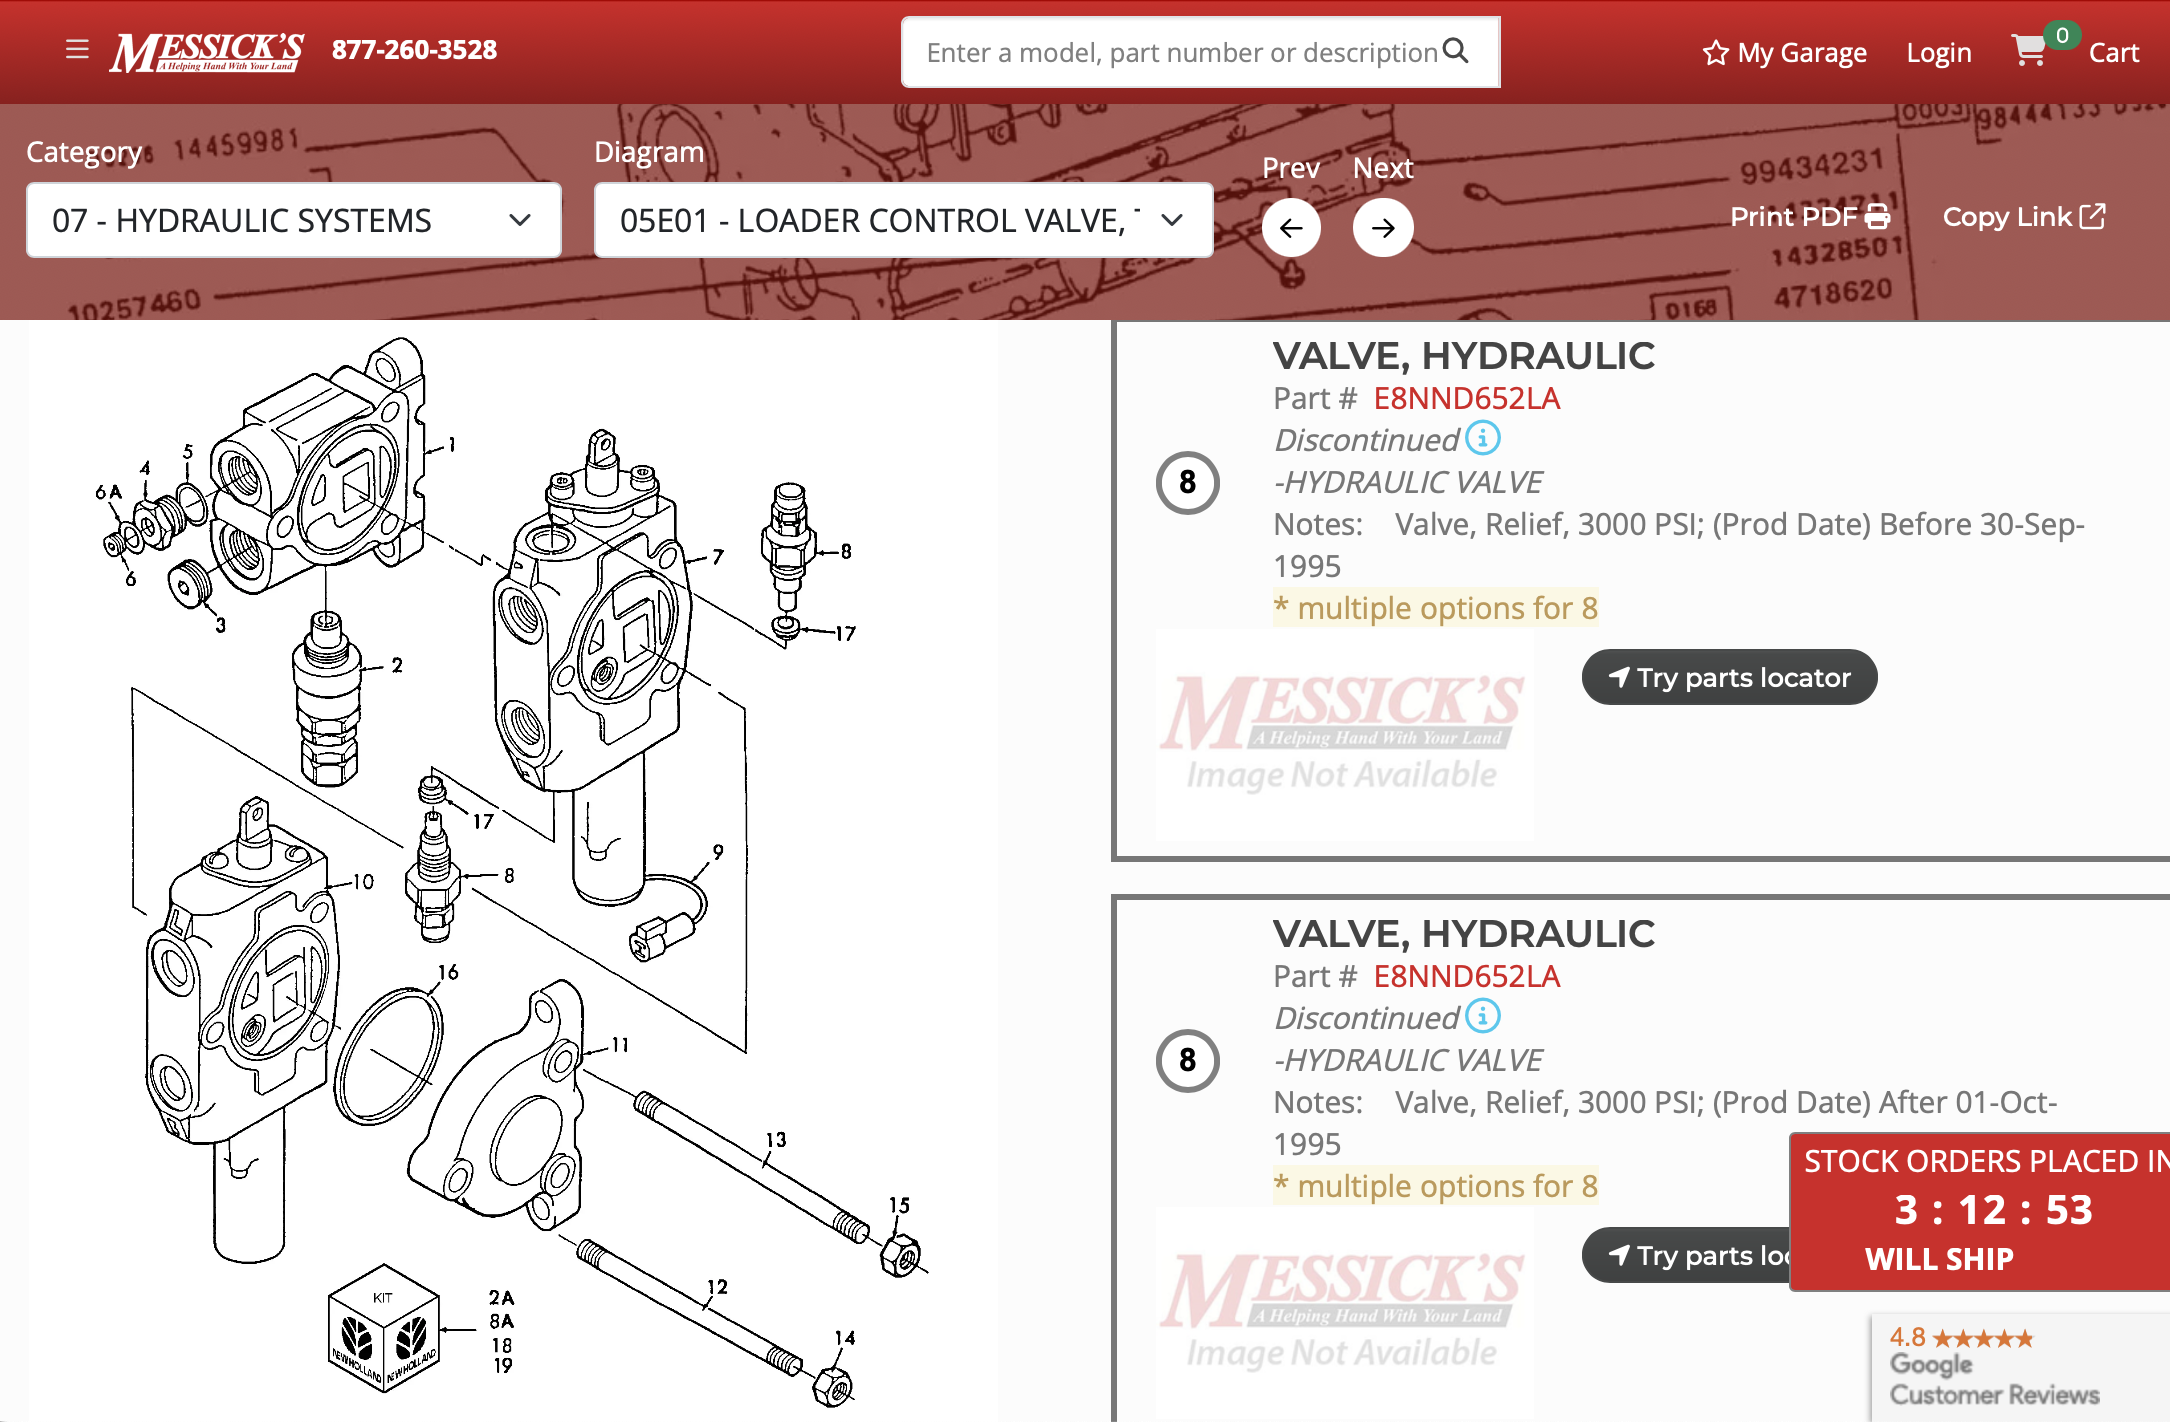Viewport: 2170px width, 1422px height.
Task: Open the Category dropdown
Action: click(x=293, y=220)
